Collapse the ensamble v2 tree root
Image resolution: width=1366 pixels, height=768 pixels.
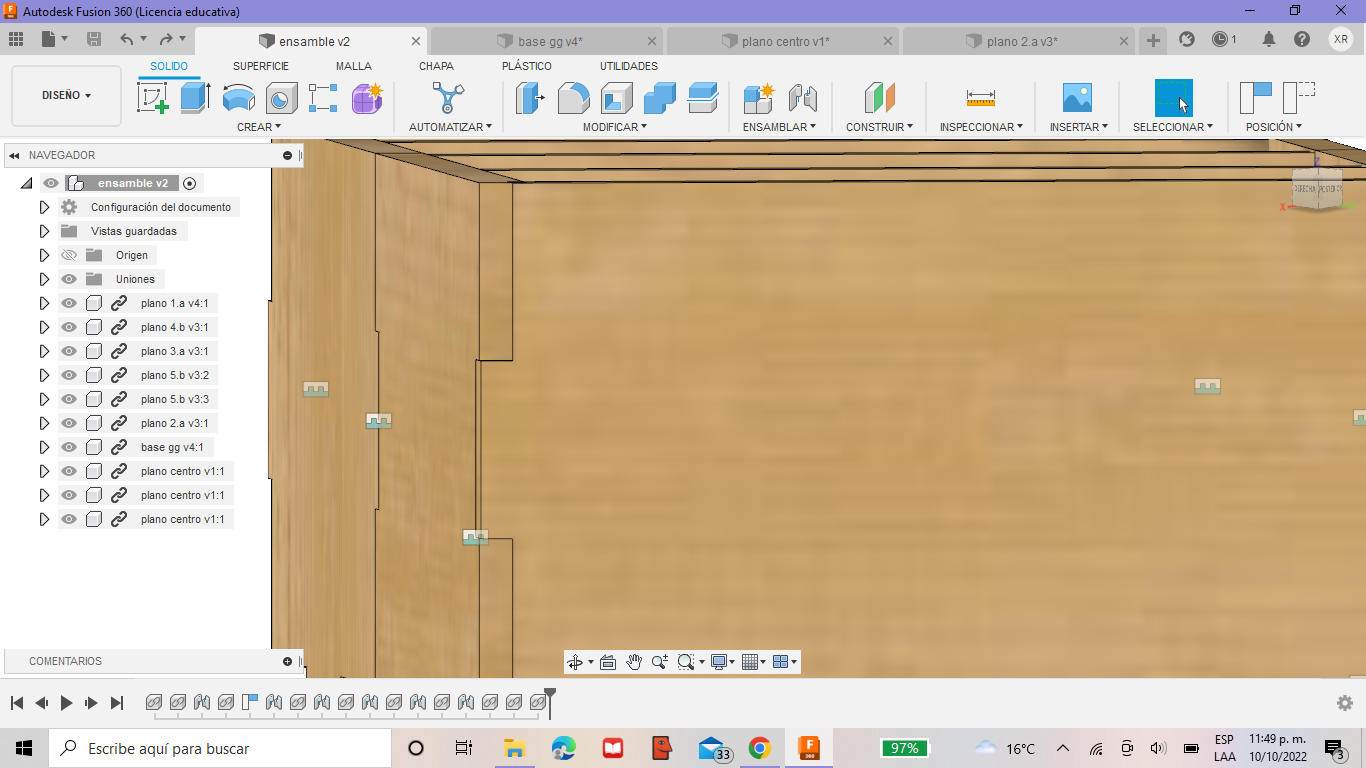(26, 183)
